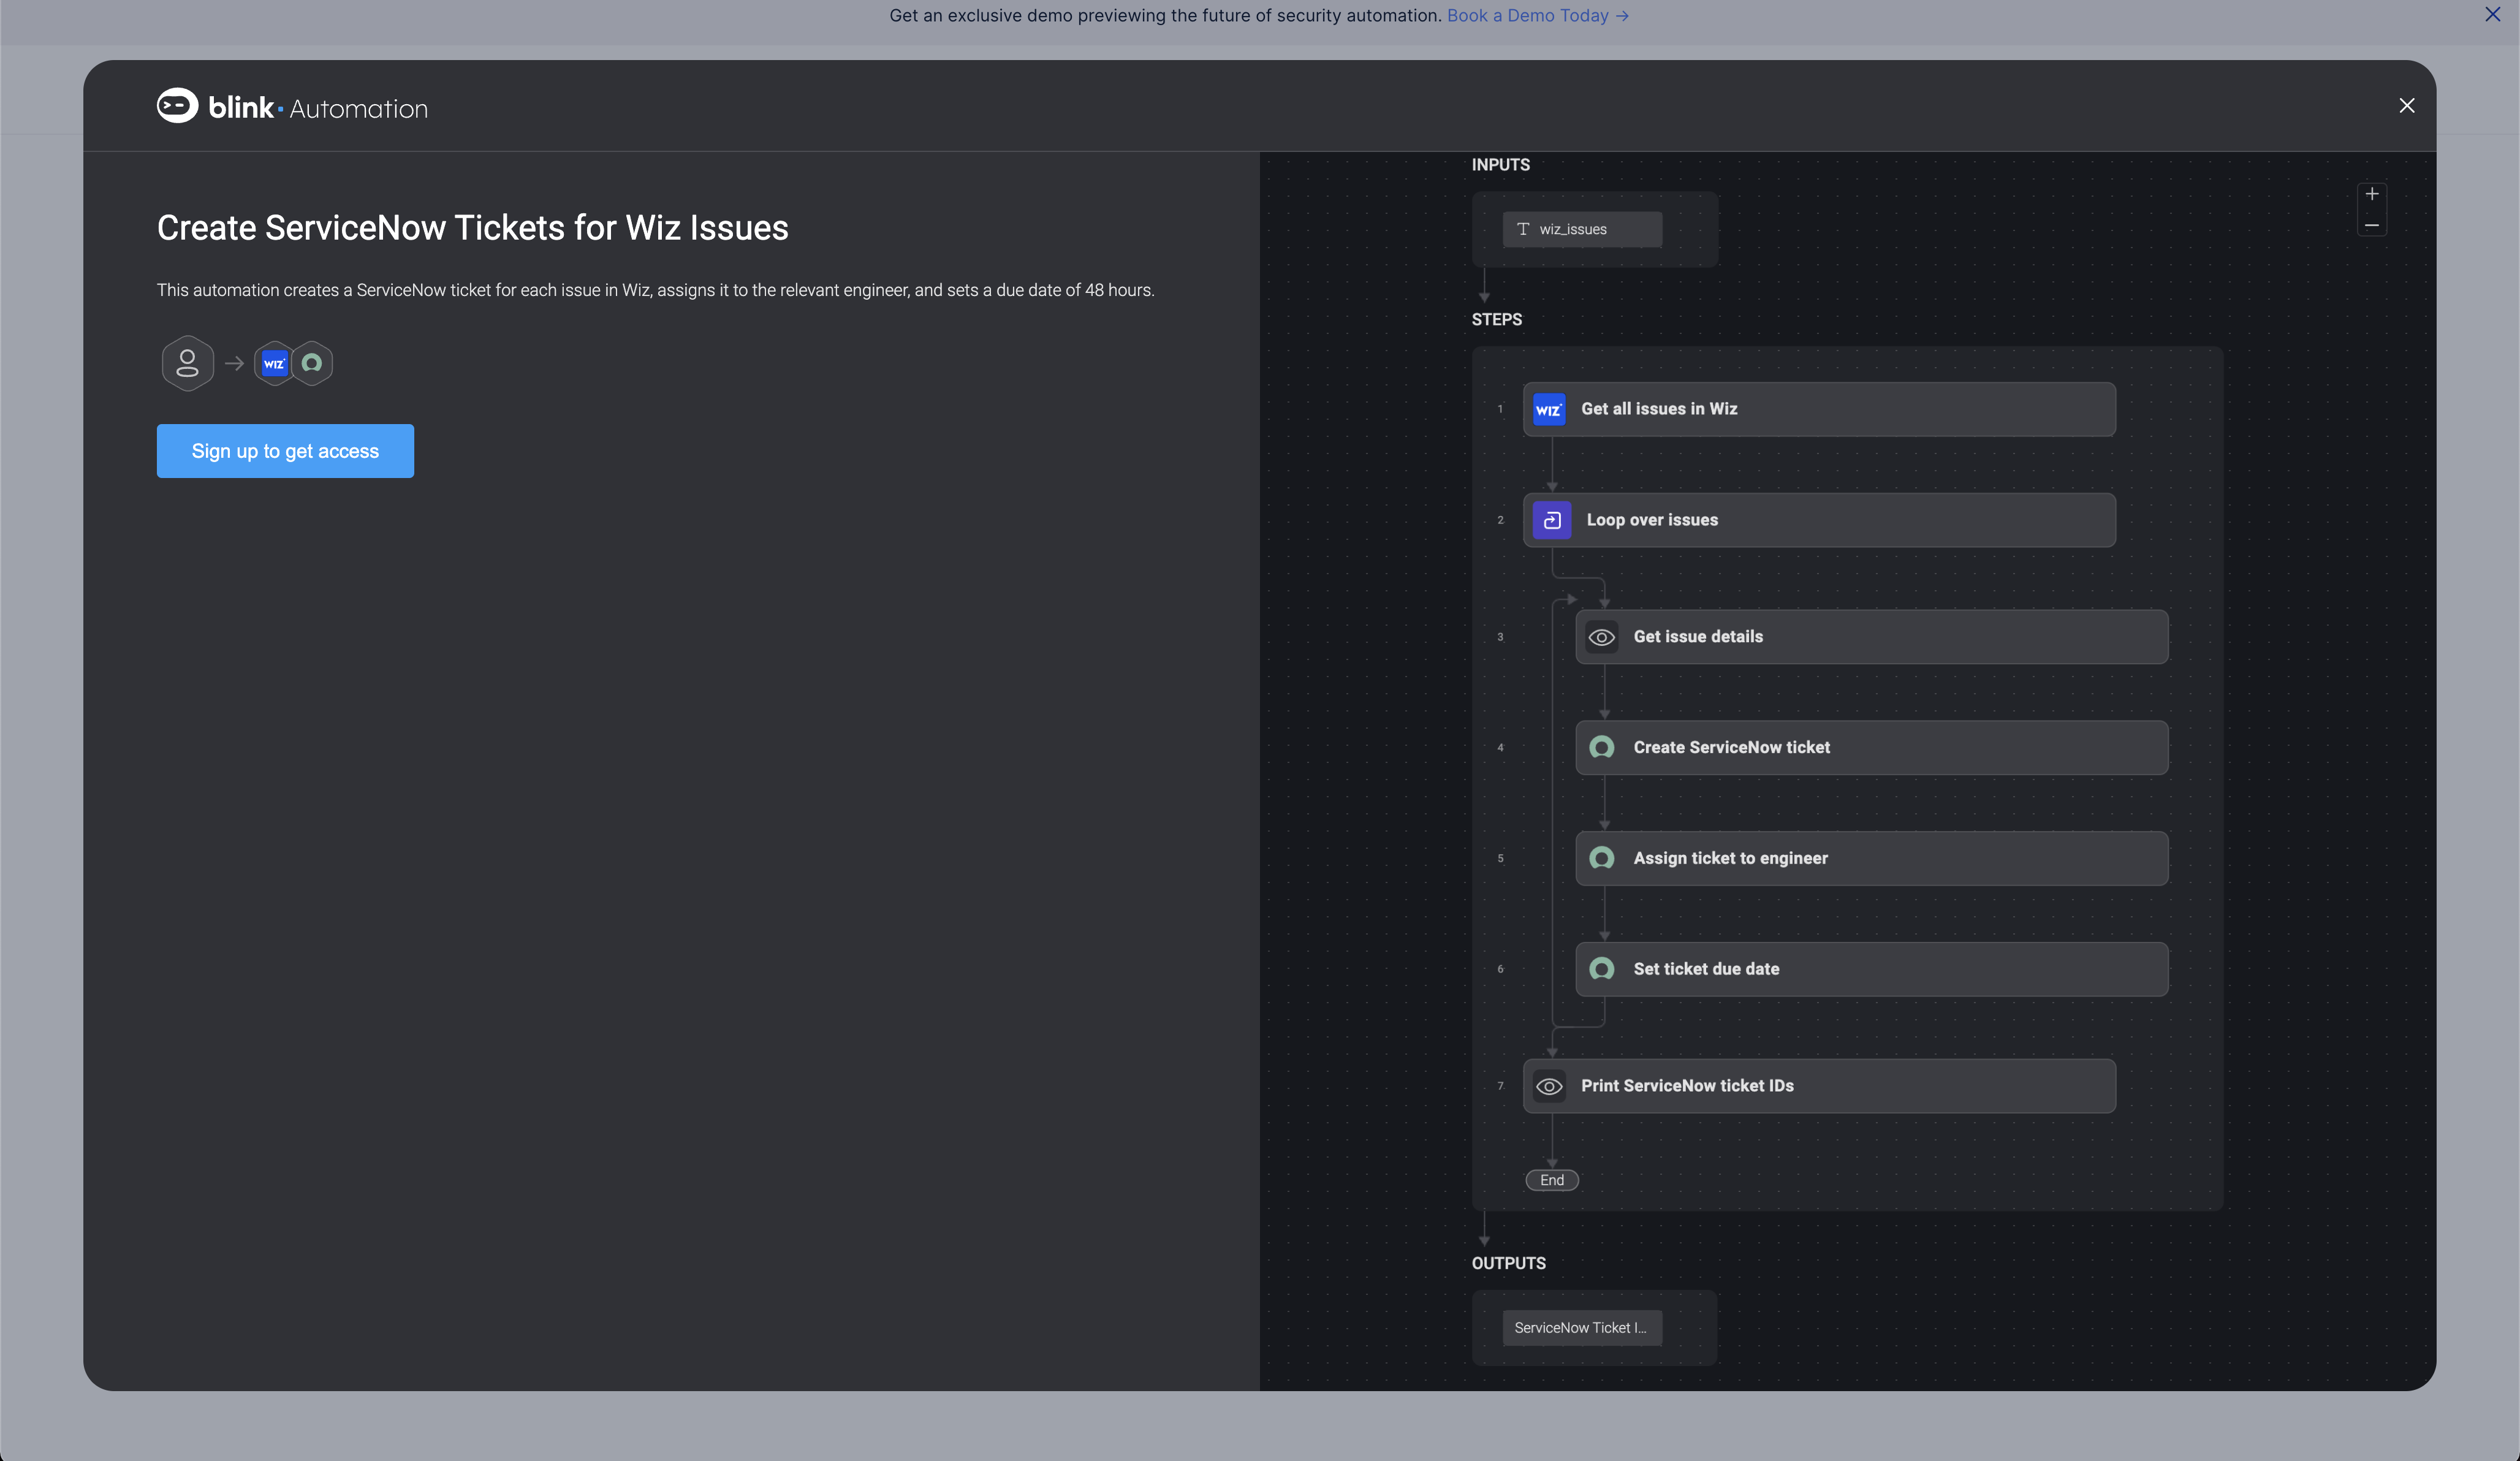
Task: Click the wiz_issues input field node
Action: (x=1581, y=228)
